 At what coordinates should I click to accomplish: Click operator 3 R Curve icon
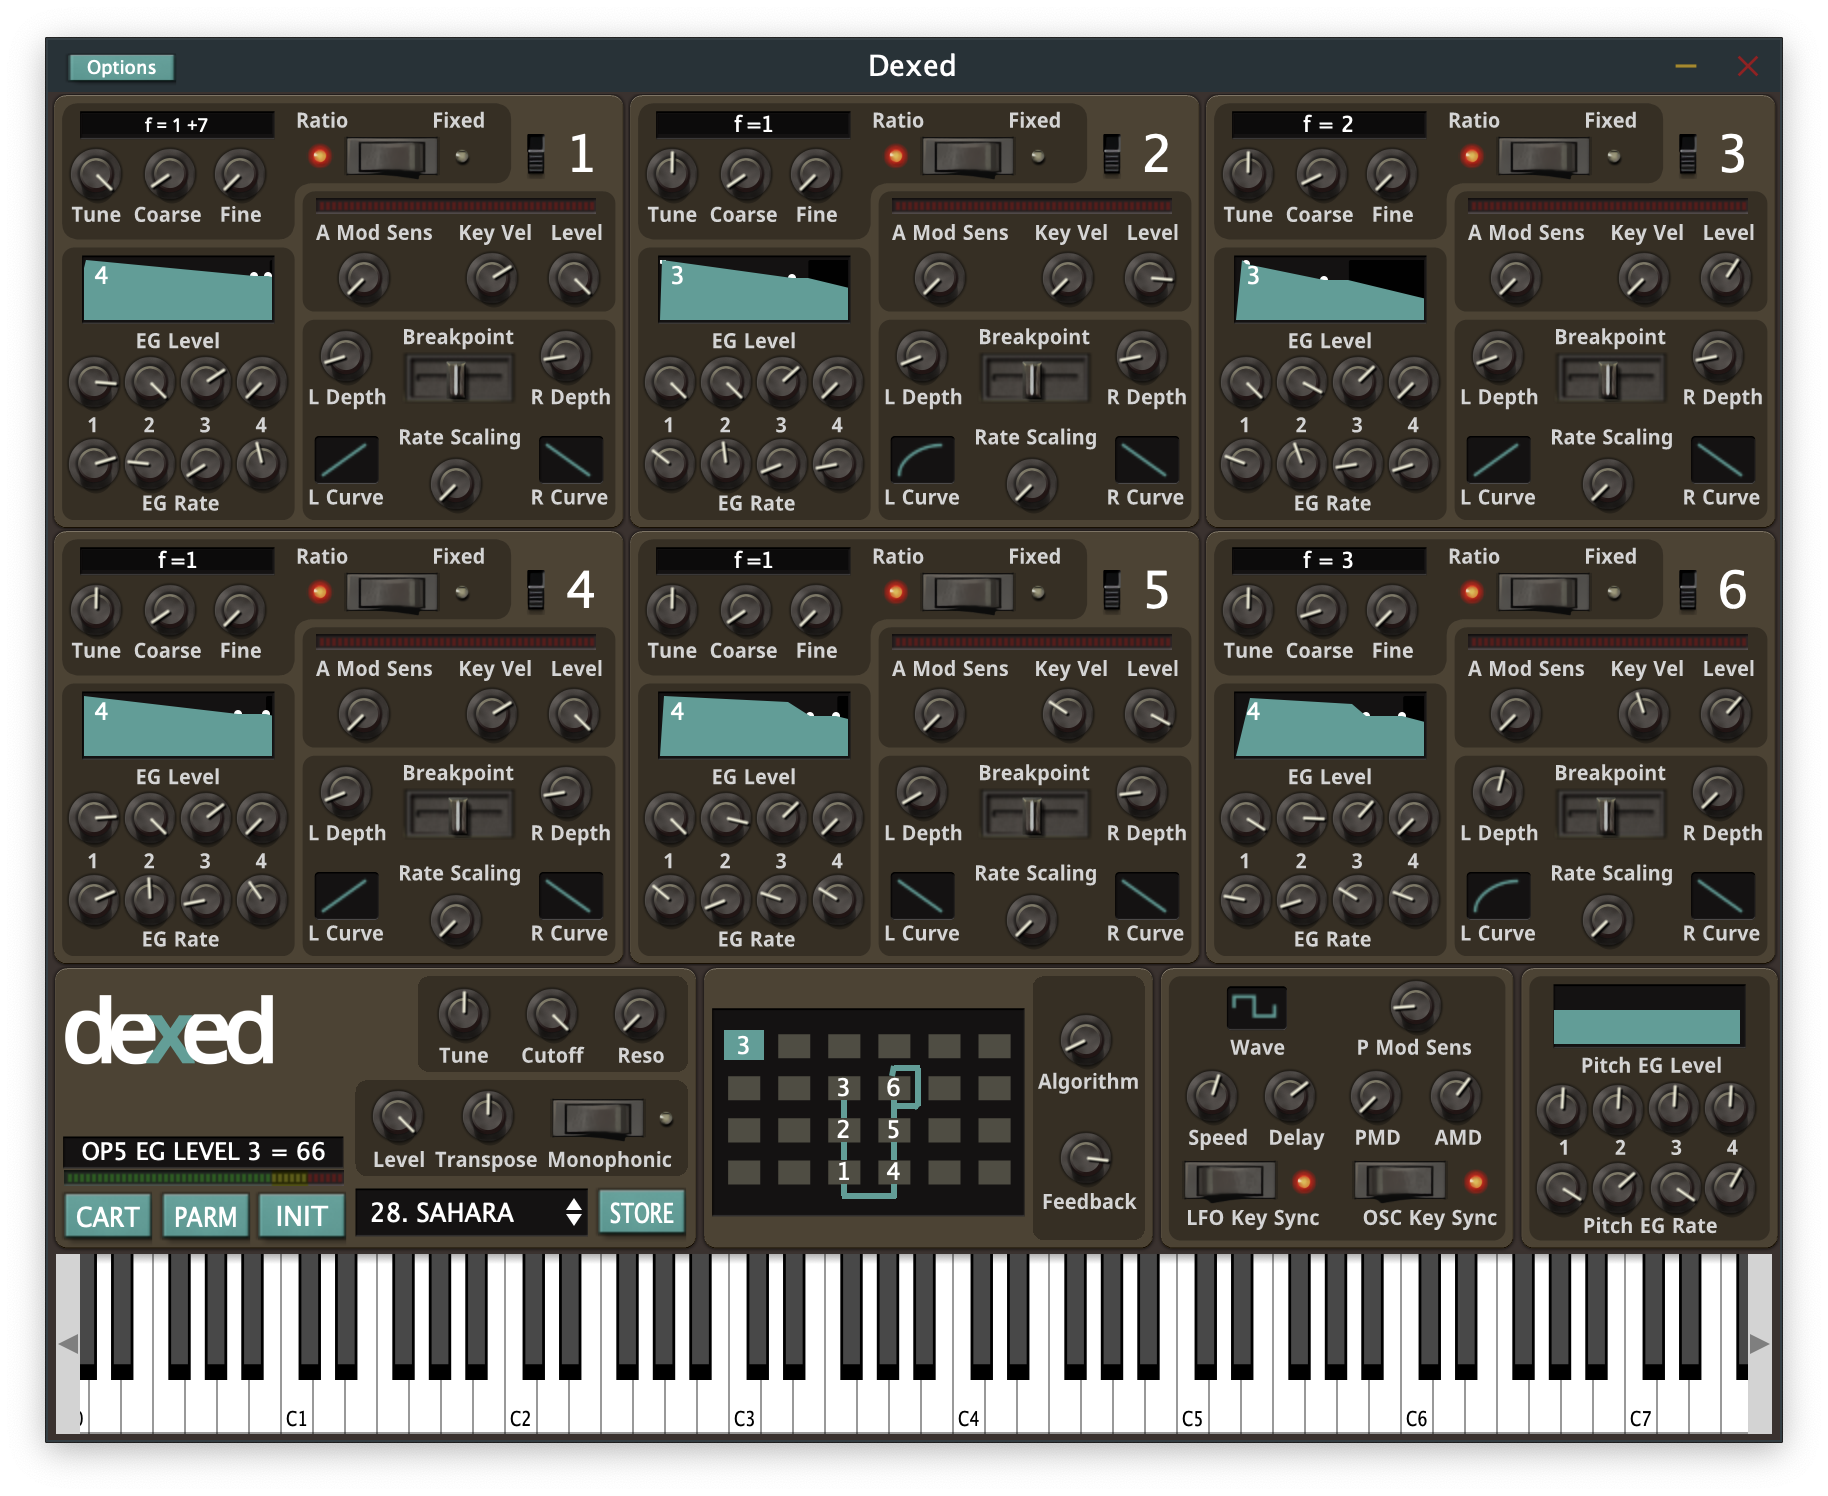point(1723,459)
